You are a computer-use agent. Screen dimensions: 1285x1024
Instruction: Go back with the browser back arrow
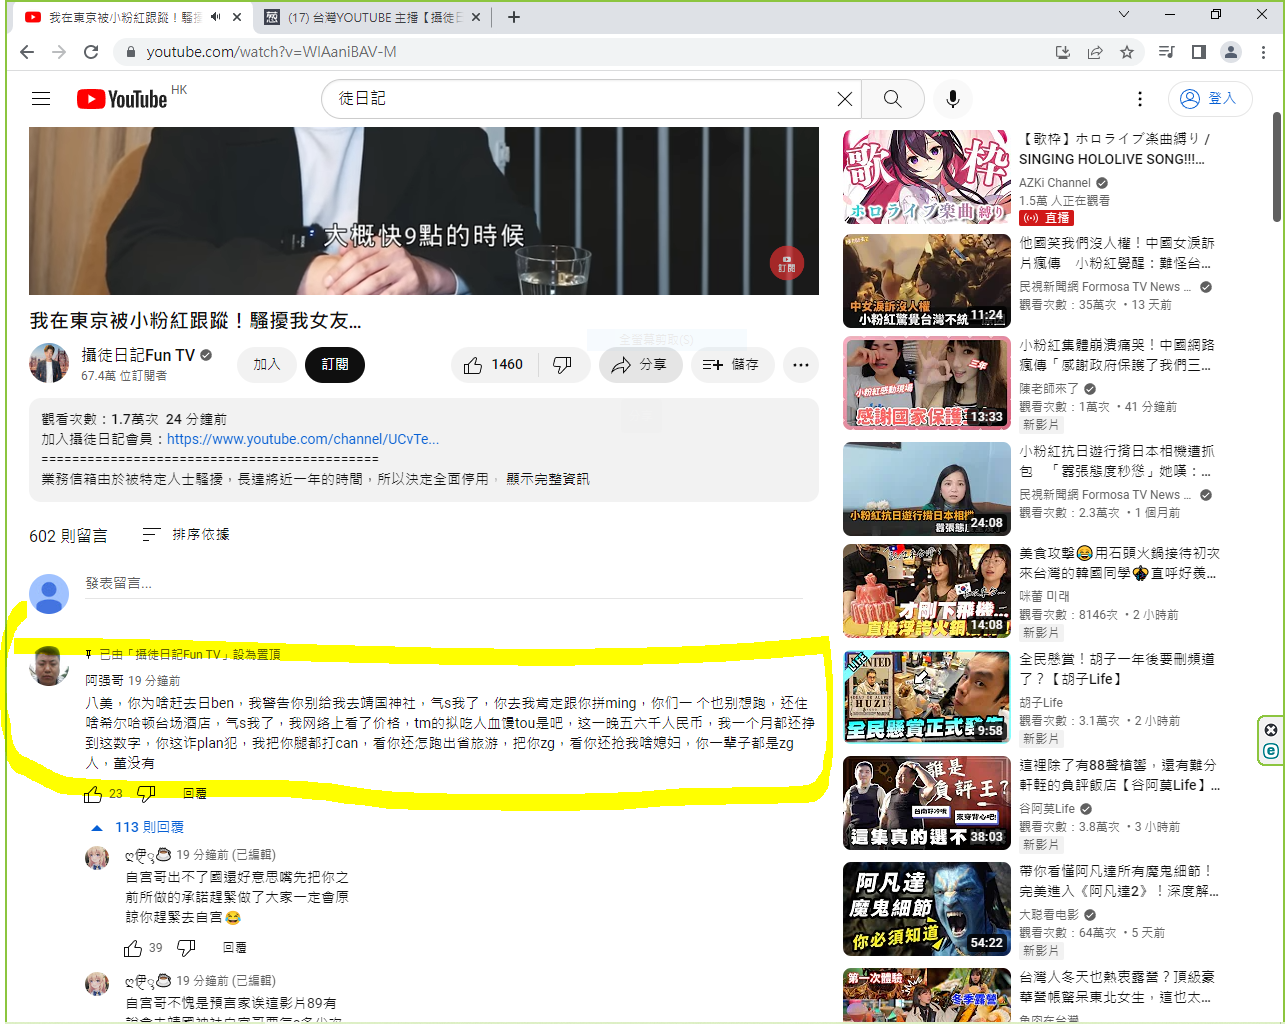tap(27, 52)
